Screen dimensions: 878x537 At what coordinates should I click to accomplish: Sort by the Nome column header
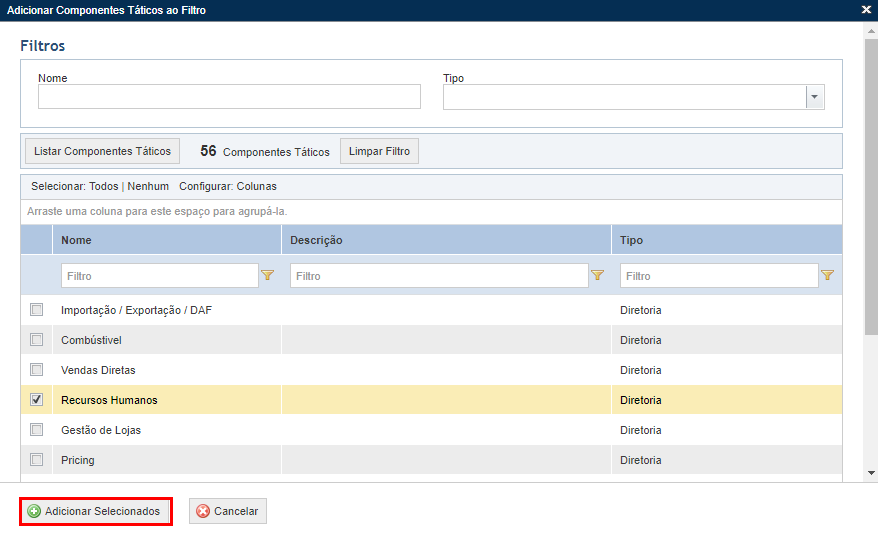point(76,240)
